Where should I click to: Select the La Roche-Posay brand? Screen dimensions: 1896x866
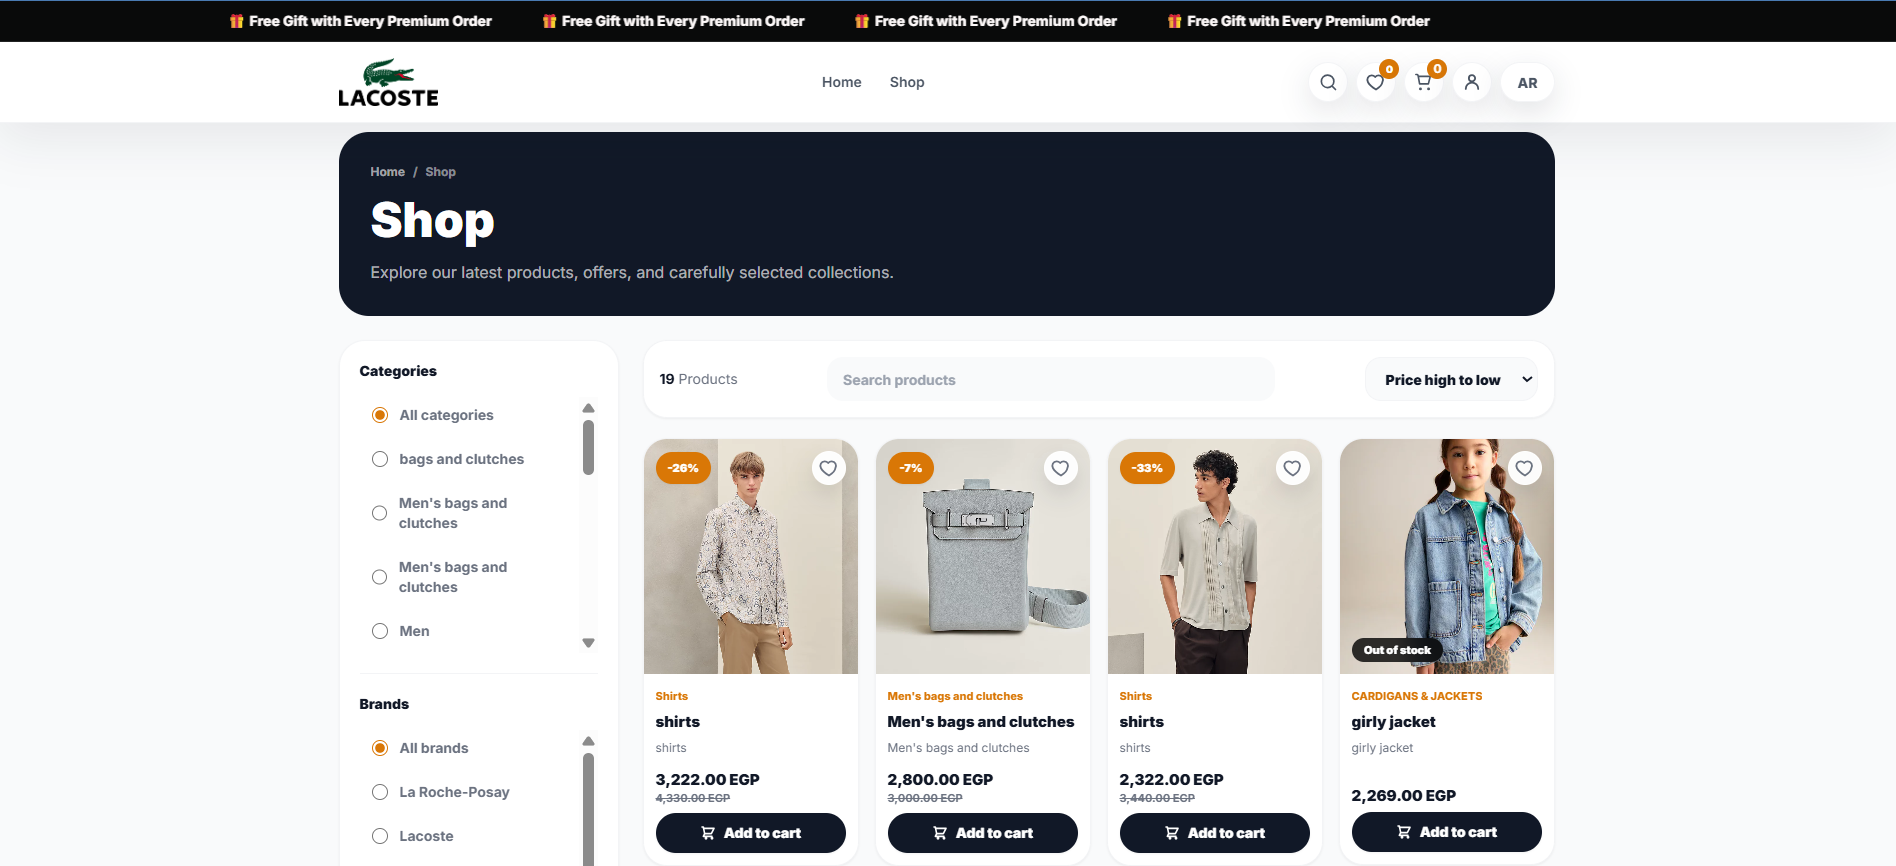(x=380, y=792)
